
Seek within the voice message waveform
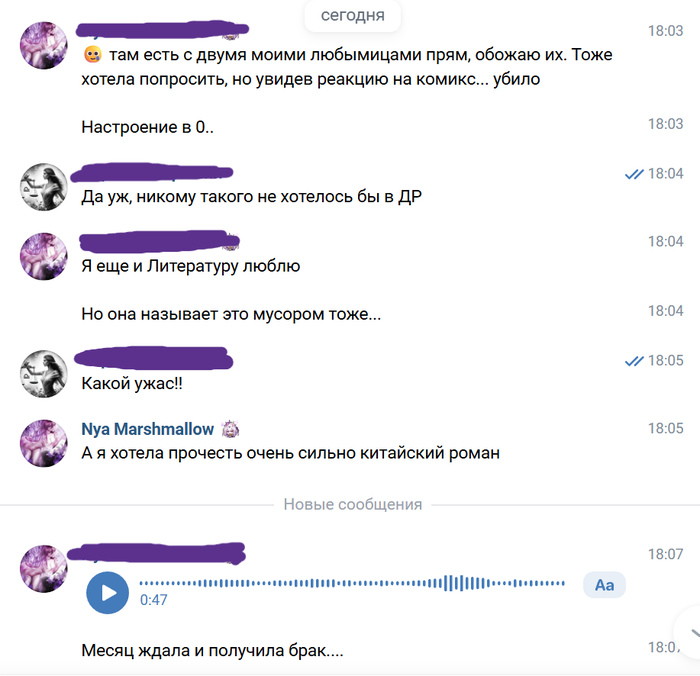tap(352, 583)
